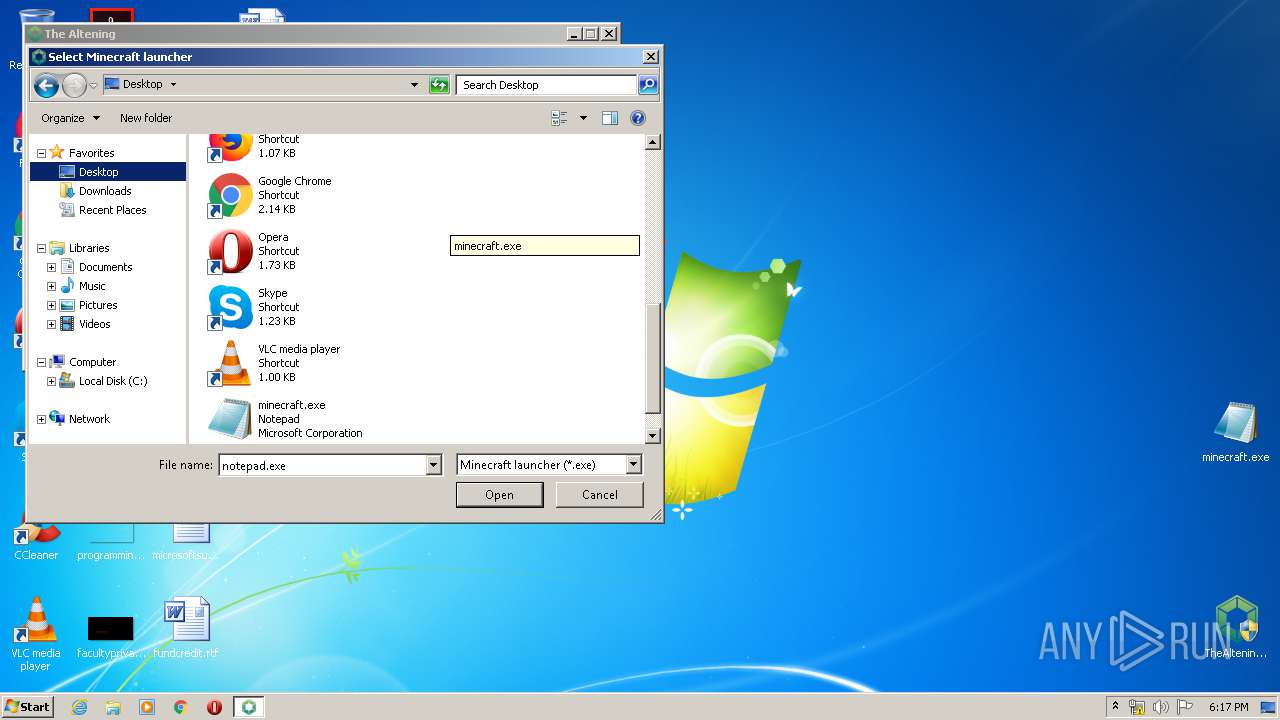This screenshot has height=720, width=1280.
Task: Click the File name input field
Action: click(322, 465)
